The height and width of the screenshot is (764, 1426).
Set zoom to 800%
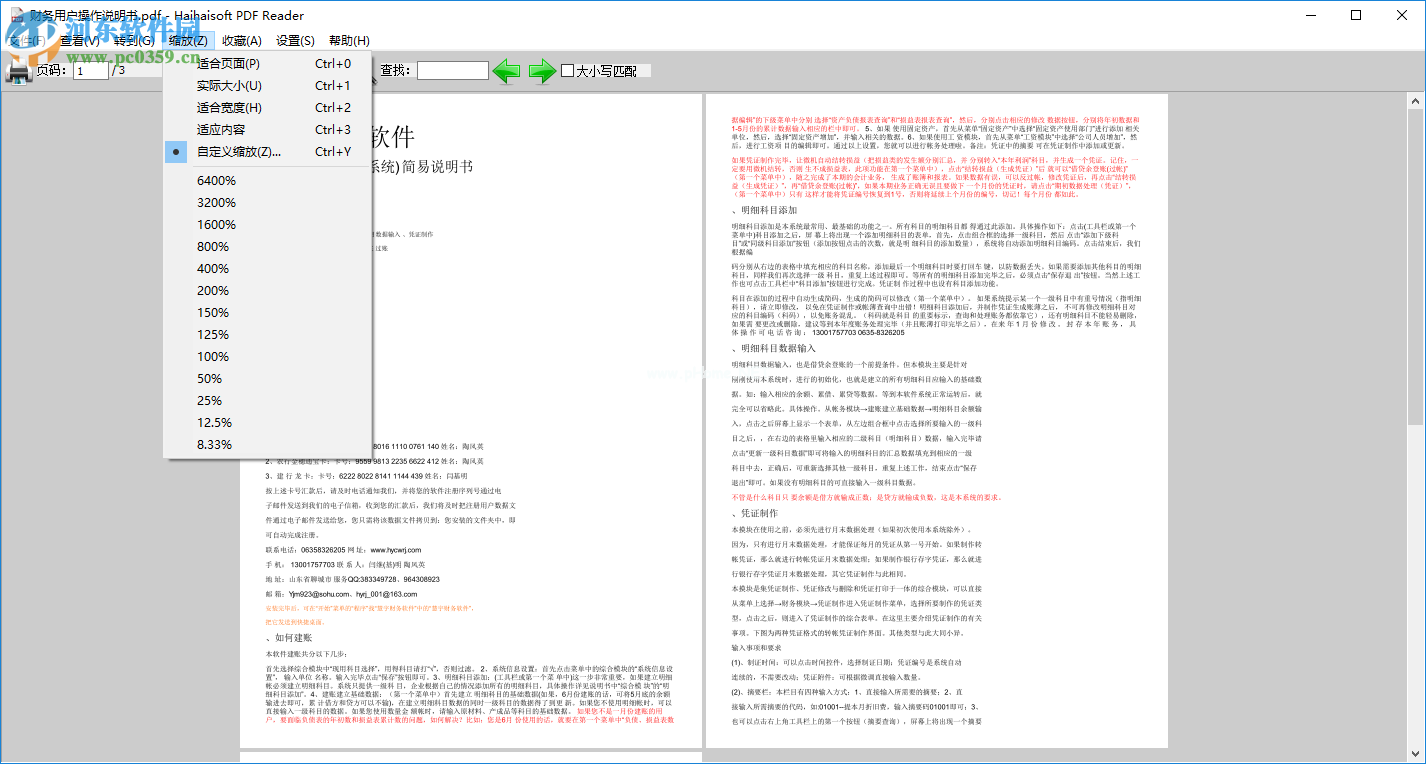[267, 247]
